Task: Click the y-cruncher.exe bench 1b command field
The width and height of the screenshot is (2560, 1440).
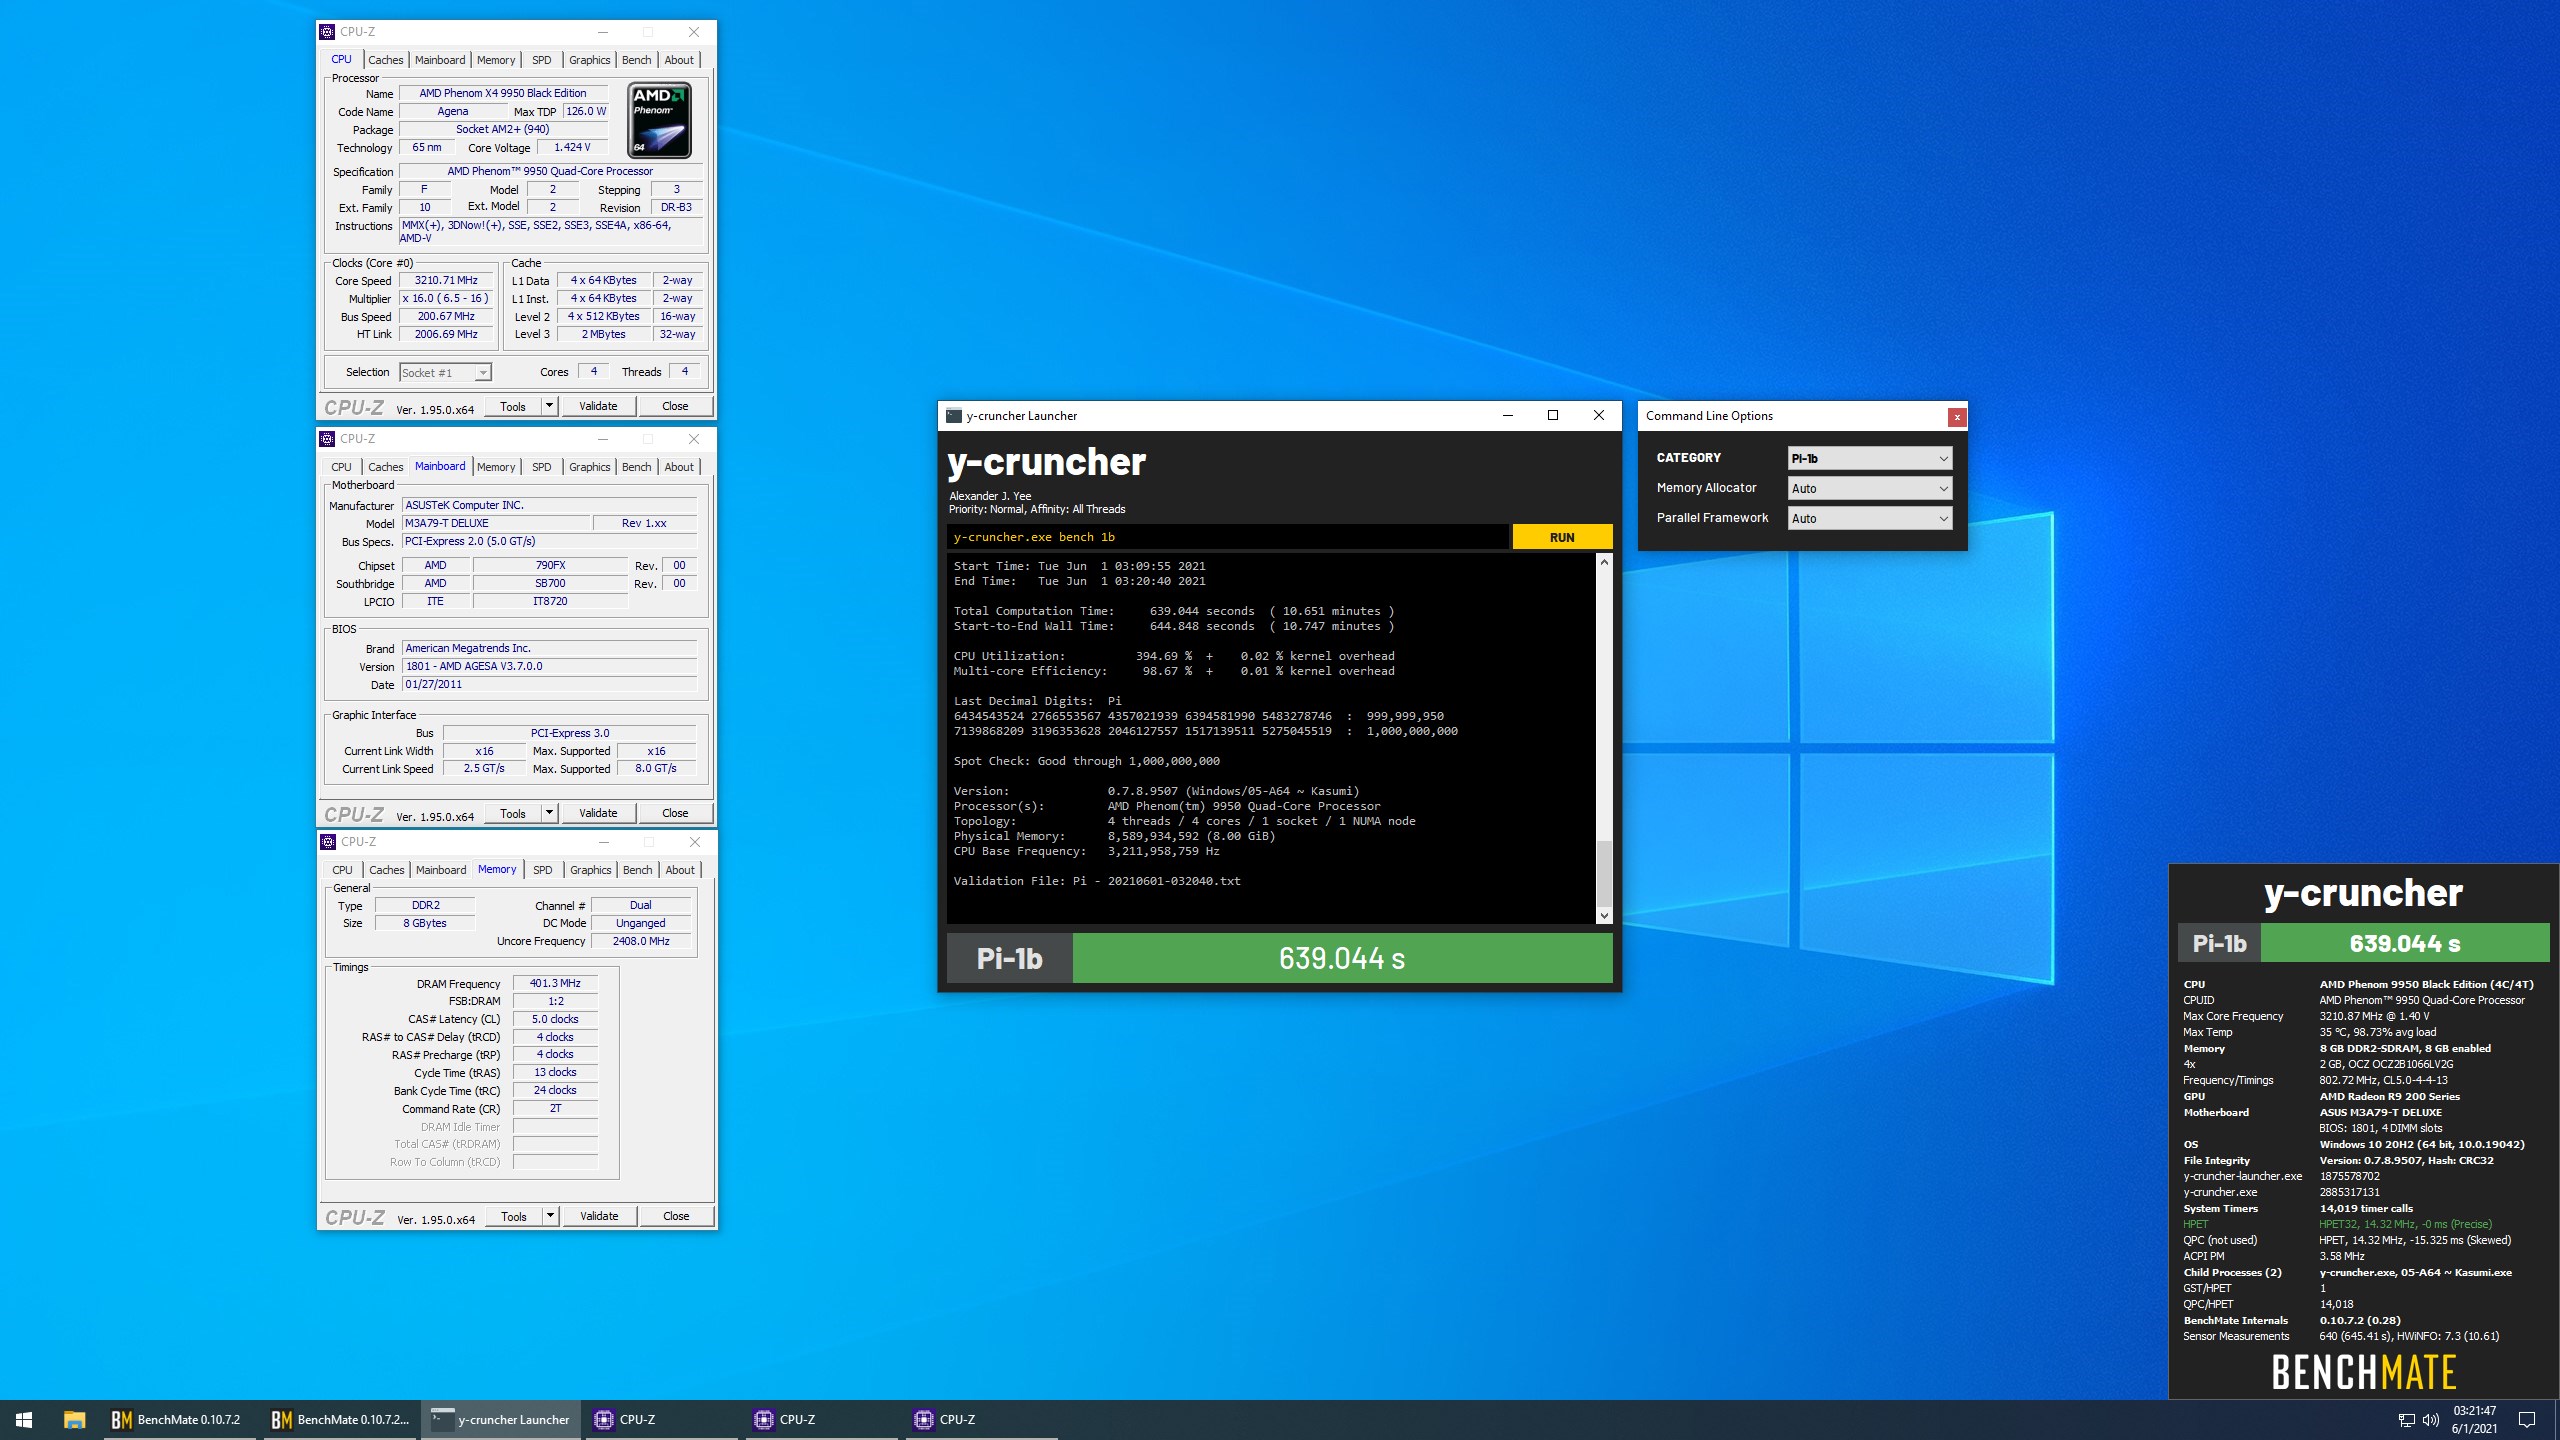Action: [1228, 537]
